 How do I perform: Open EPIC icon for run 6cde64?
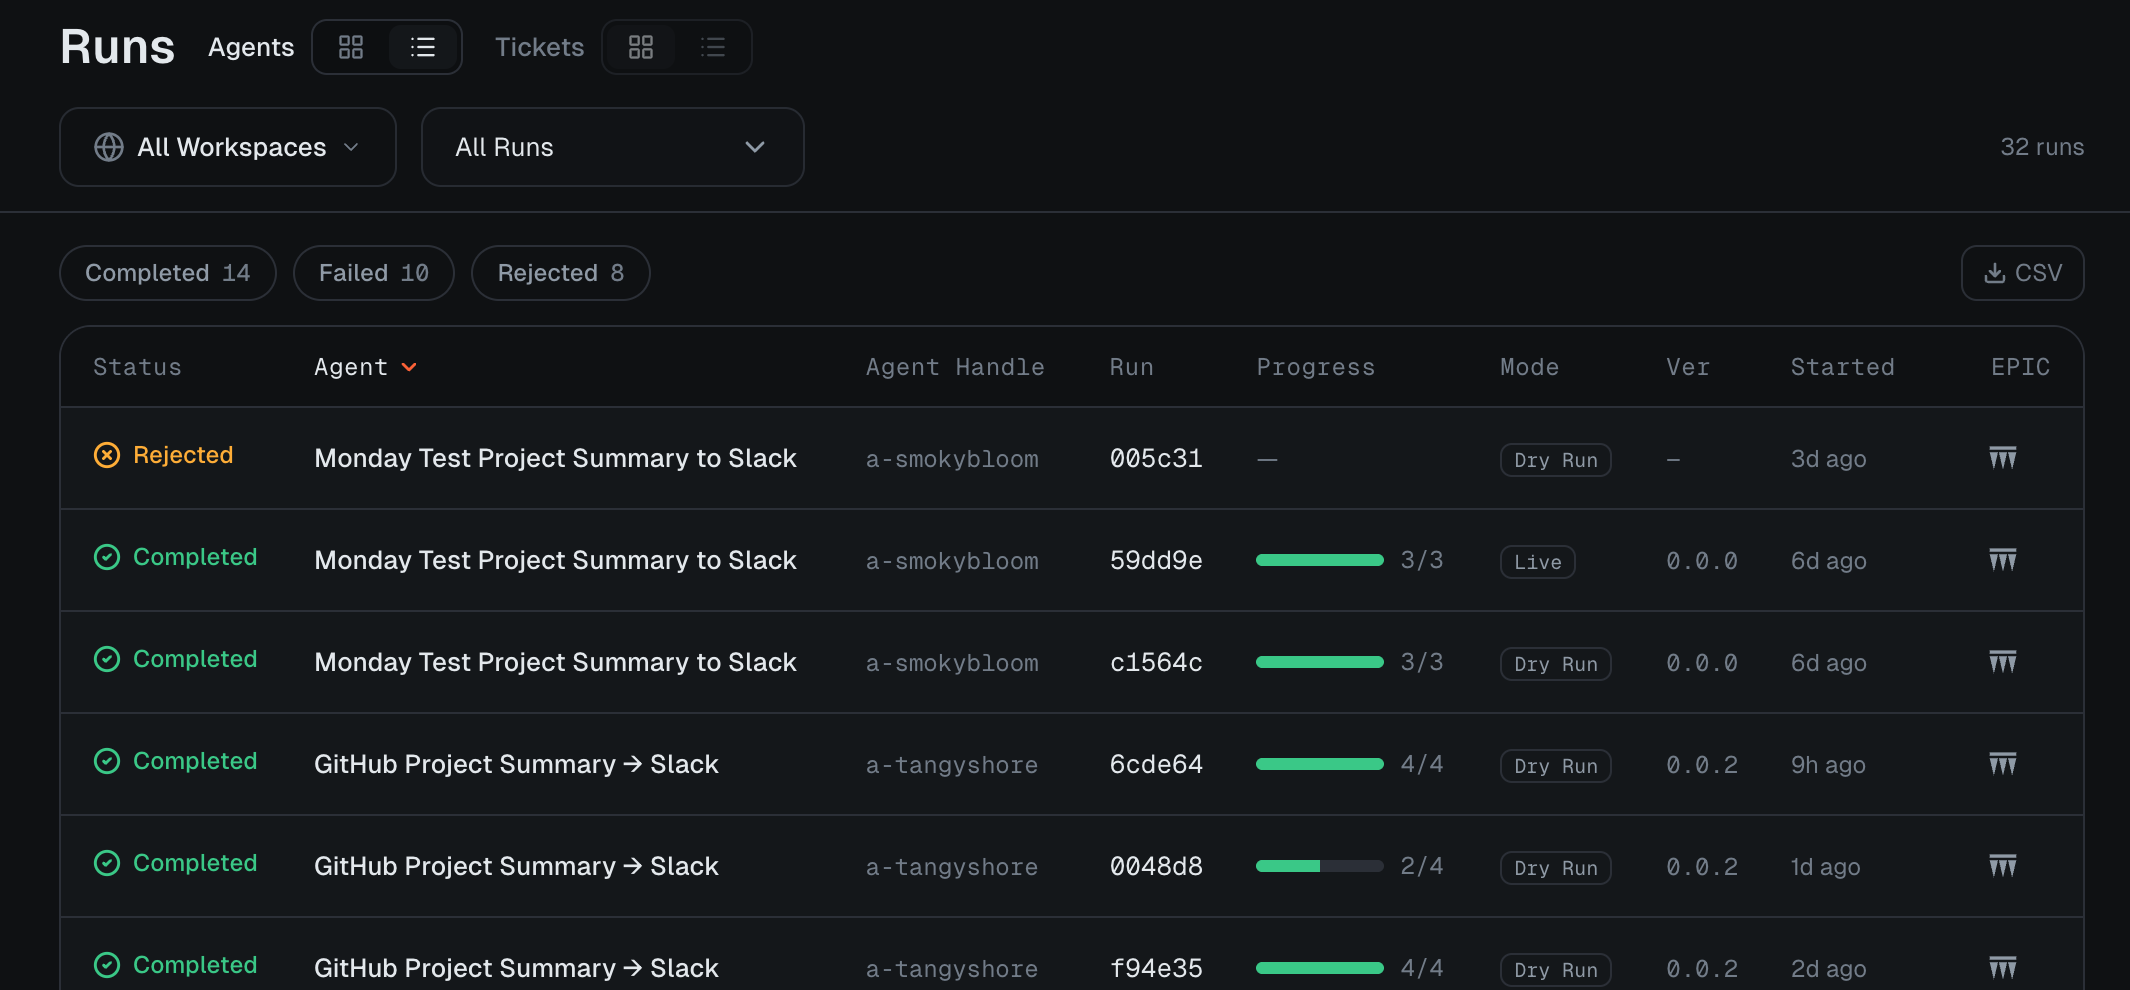[x=2003, y=764]
